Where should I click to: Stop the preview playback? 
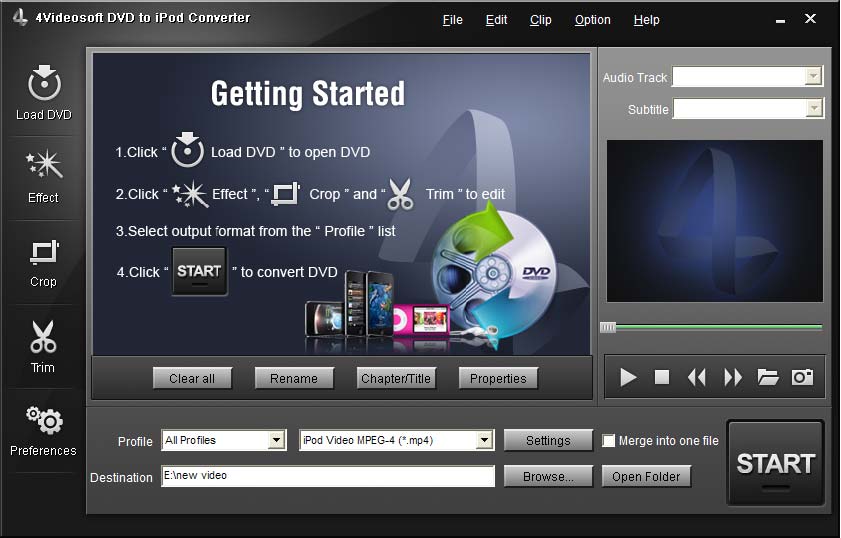click(x=662, y=377)
